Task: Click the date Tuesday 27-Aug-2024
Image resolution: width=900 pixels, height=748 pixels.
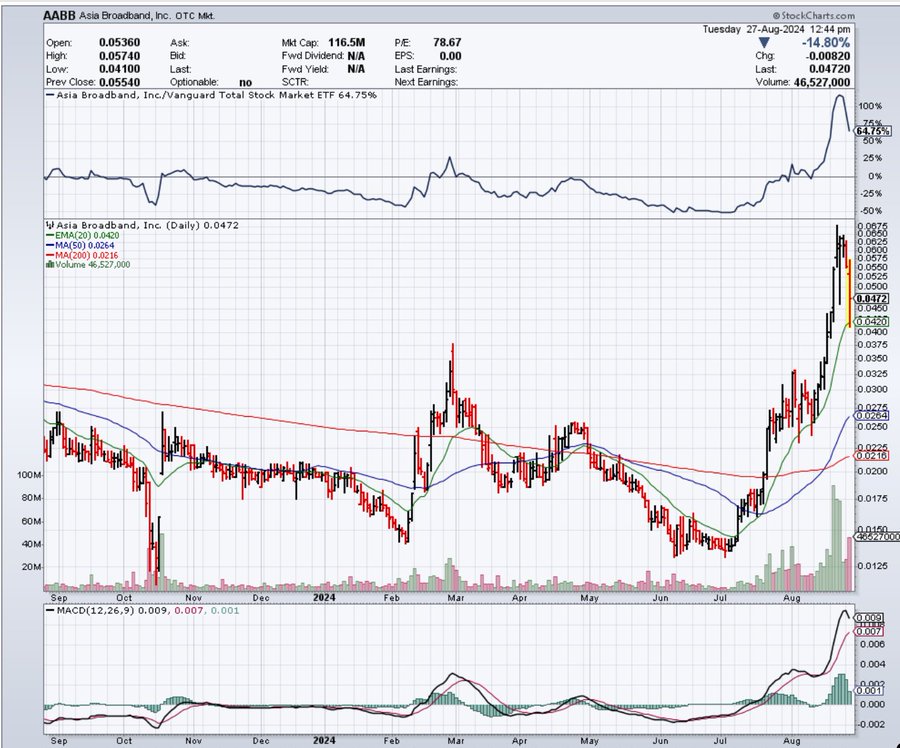Action: (x=752, y=29)
